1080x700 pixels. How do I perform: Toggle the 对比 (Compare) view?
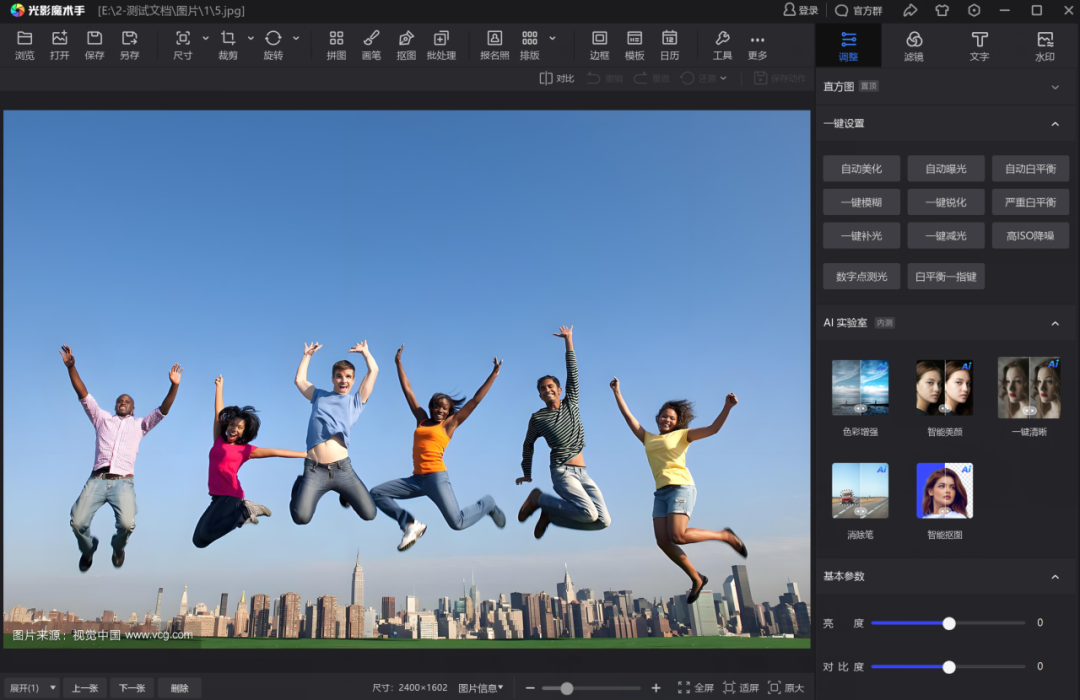pyautogui.click(x=557, y=78)
